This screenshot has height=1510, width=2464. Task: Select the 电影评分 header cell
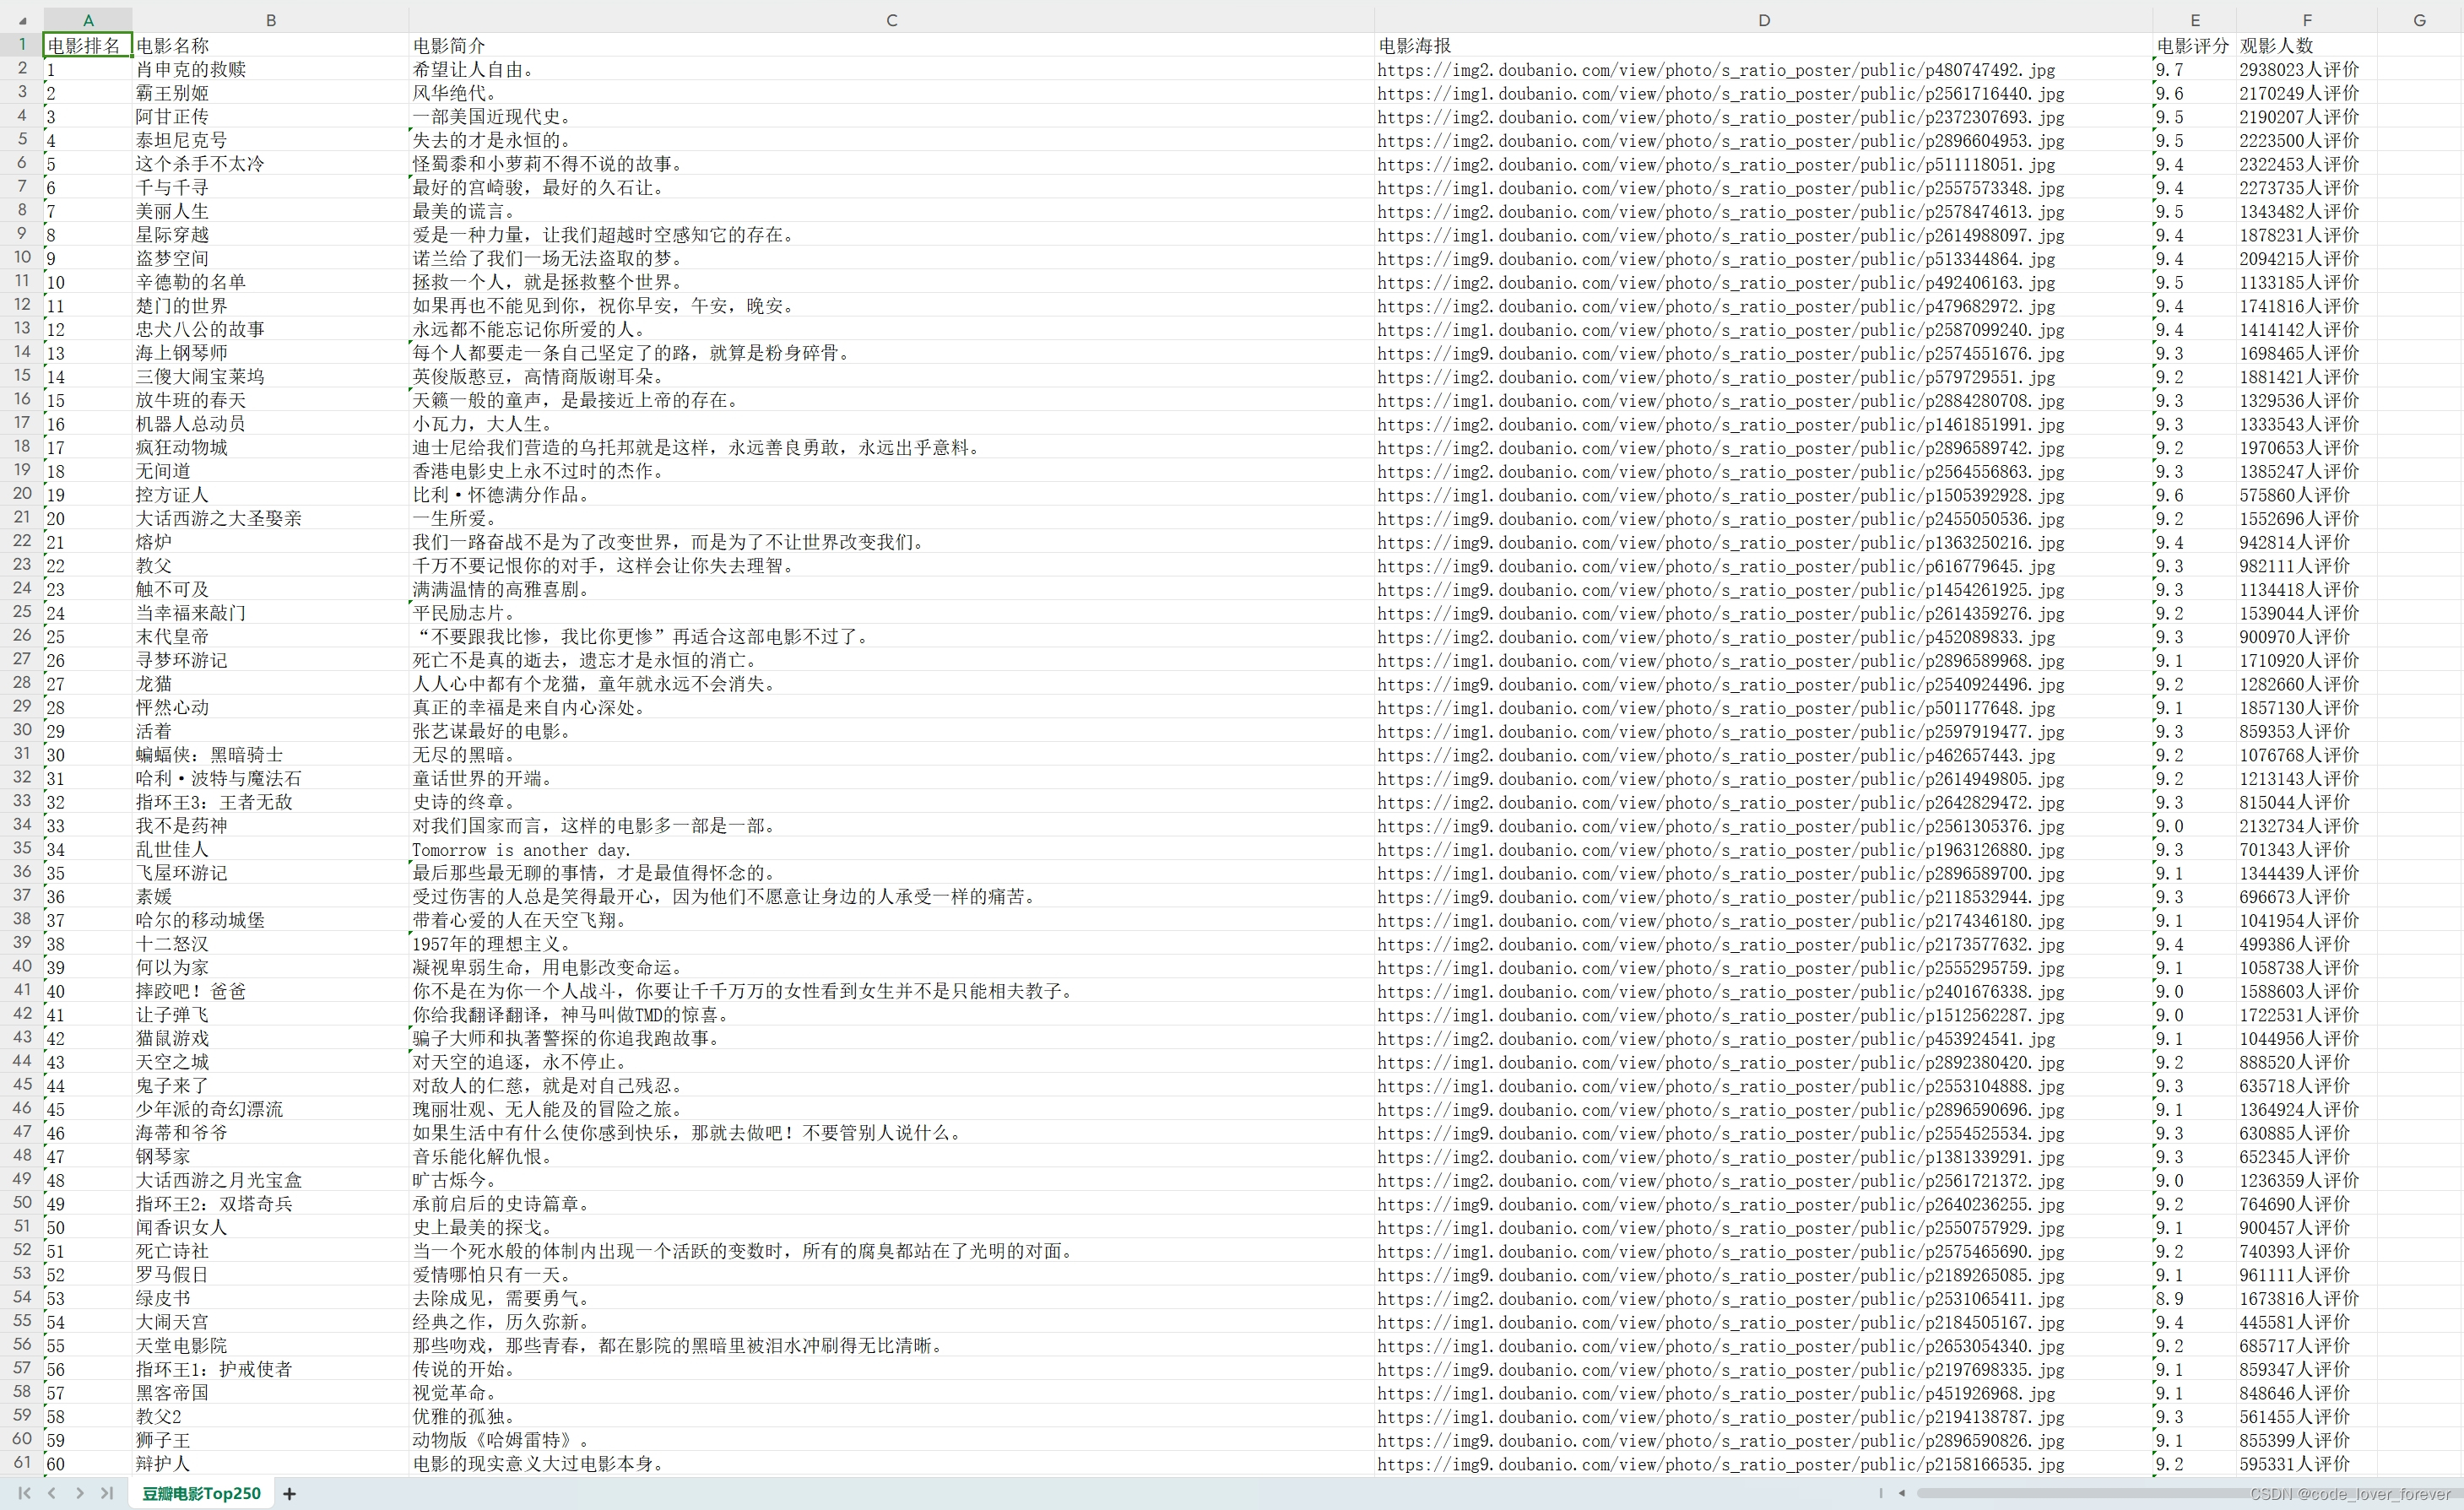tap(2193, 45)
